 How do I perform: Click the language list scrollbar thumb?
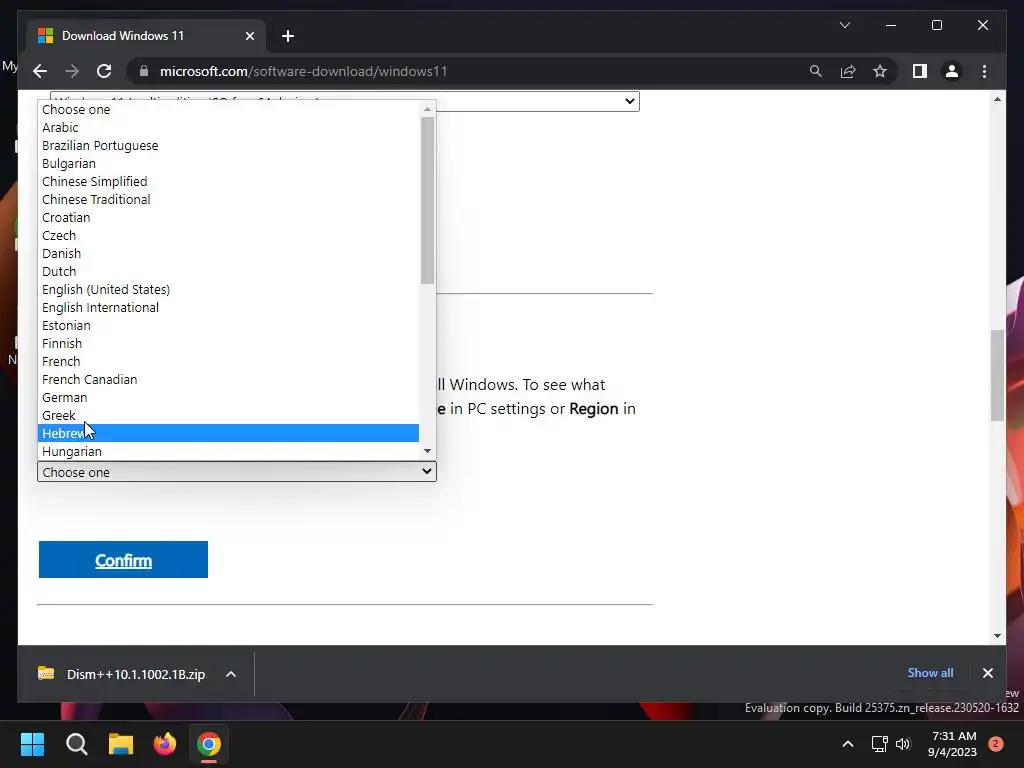pos(427,200)
